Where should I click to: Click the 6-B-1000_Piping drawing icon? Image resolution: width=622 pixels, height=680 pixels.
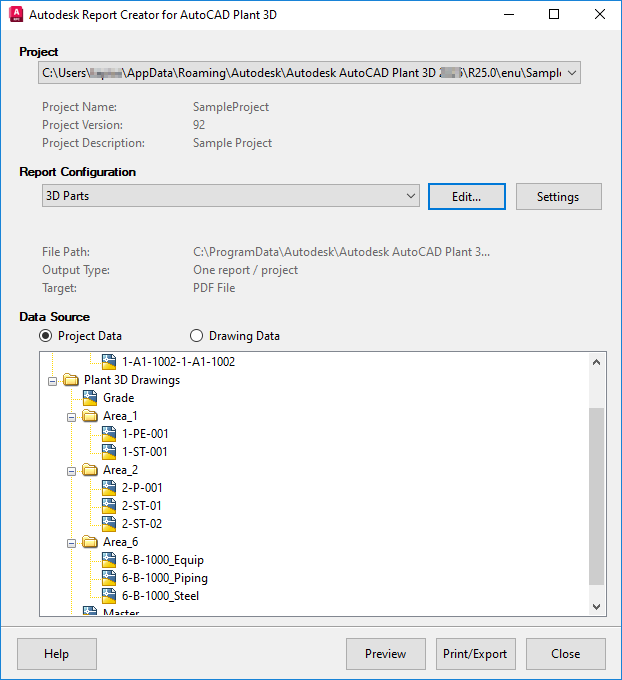click(x=109, y=578)
